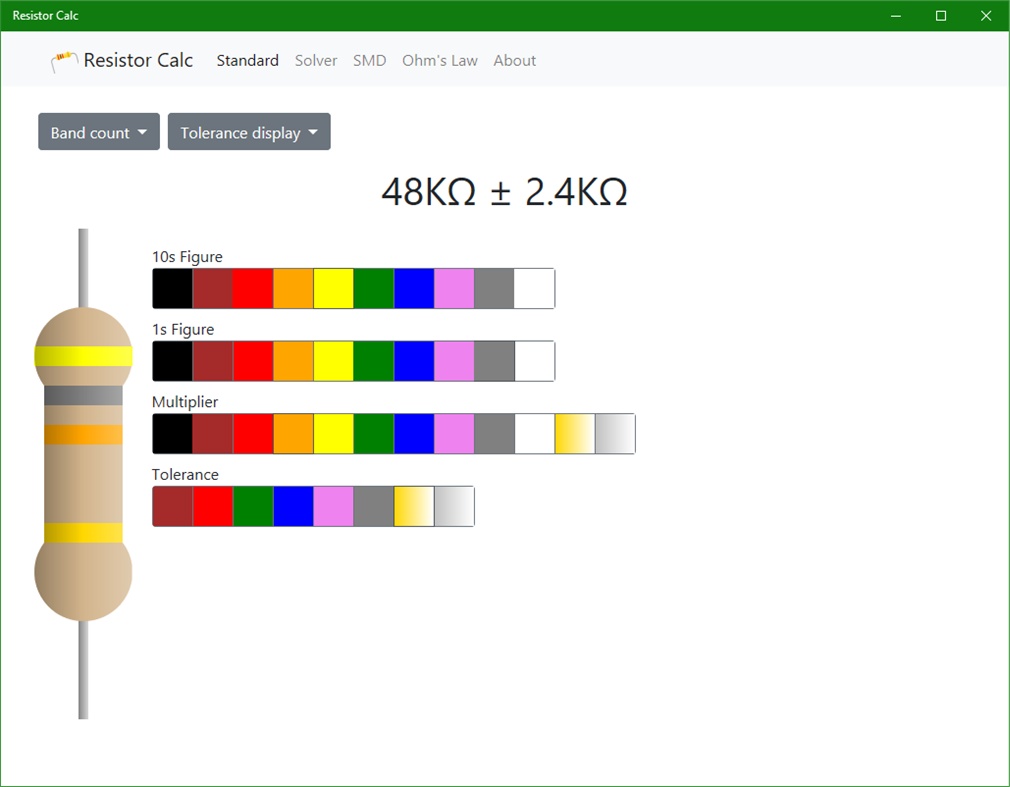Switch to the Solver tab
Screen dimensions: 1010x787
click(316, 60)
